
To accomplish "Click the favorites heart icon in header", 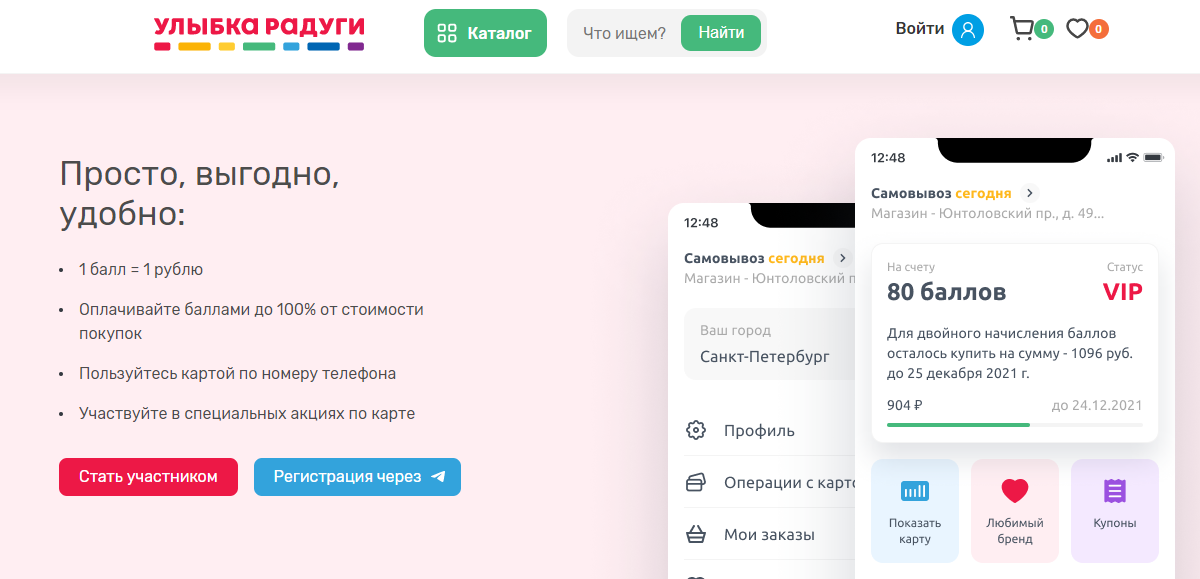I will [x=1078, y=29].
